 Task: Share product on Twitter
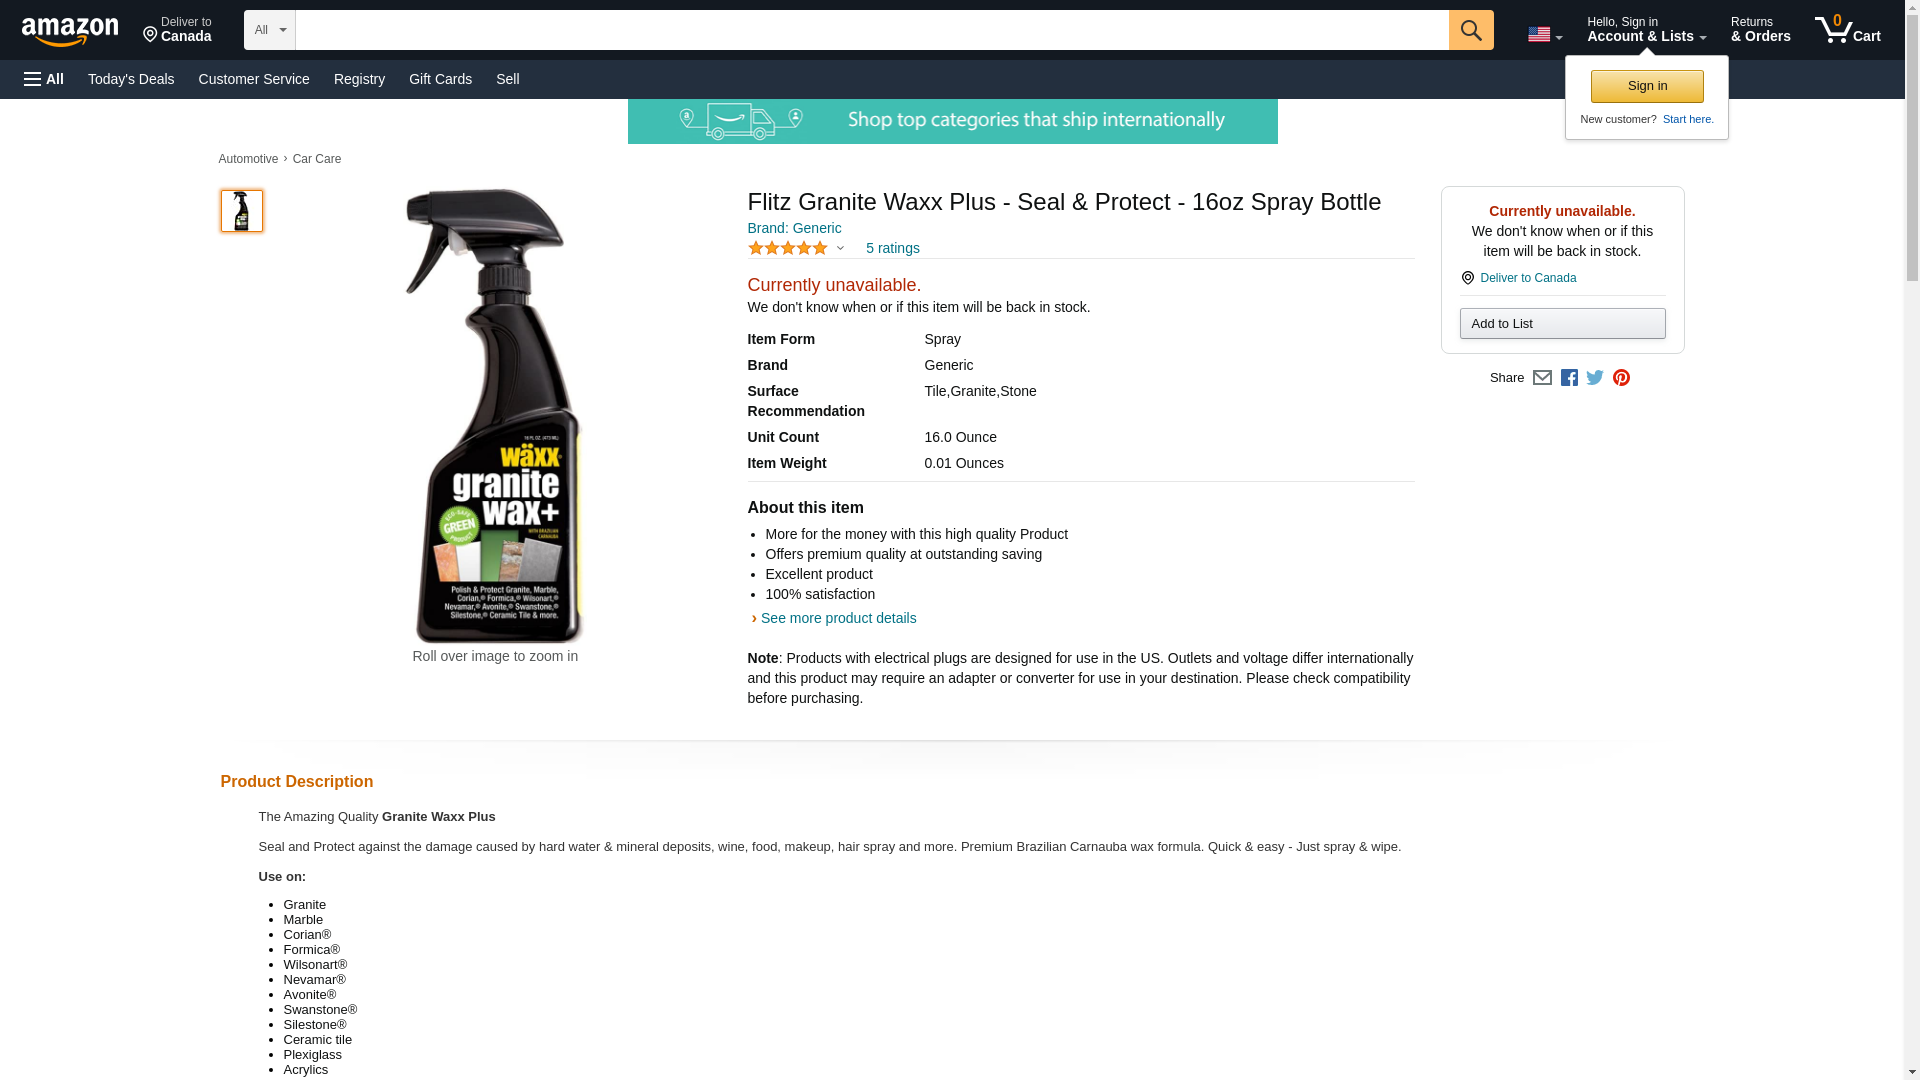point(1595,378)
